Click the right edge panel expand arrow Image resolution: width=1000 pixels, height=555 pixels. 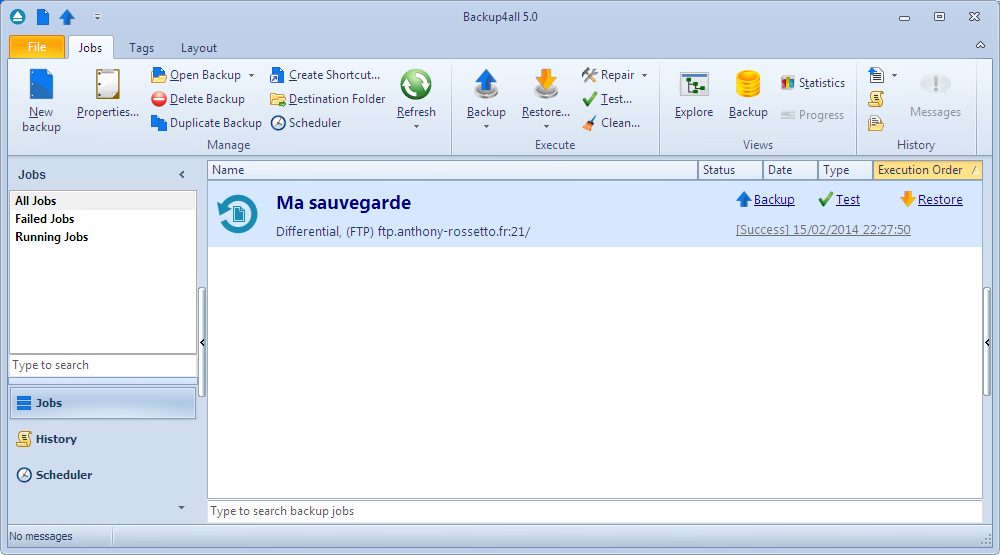click(x=987, y=343)
